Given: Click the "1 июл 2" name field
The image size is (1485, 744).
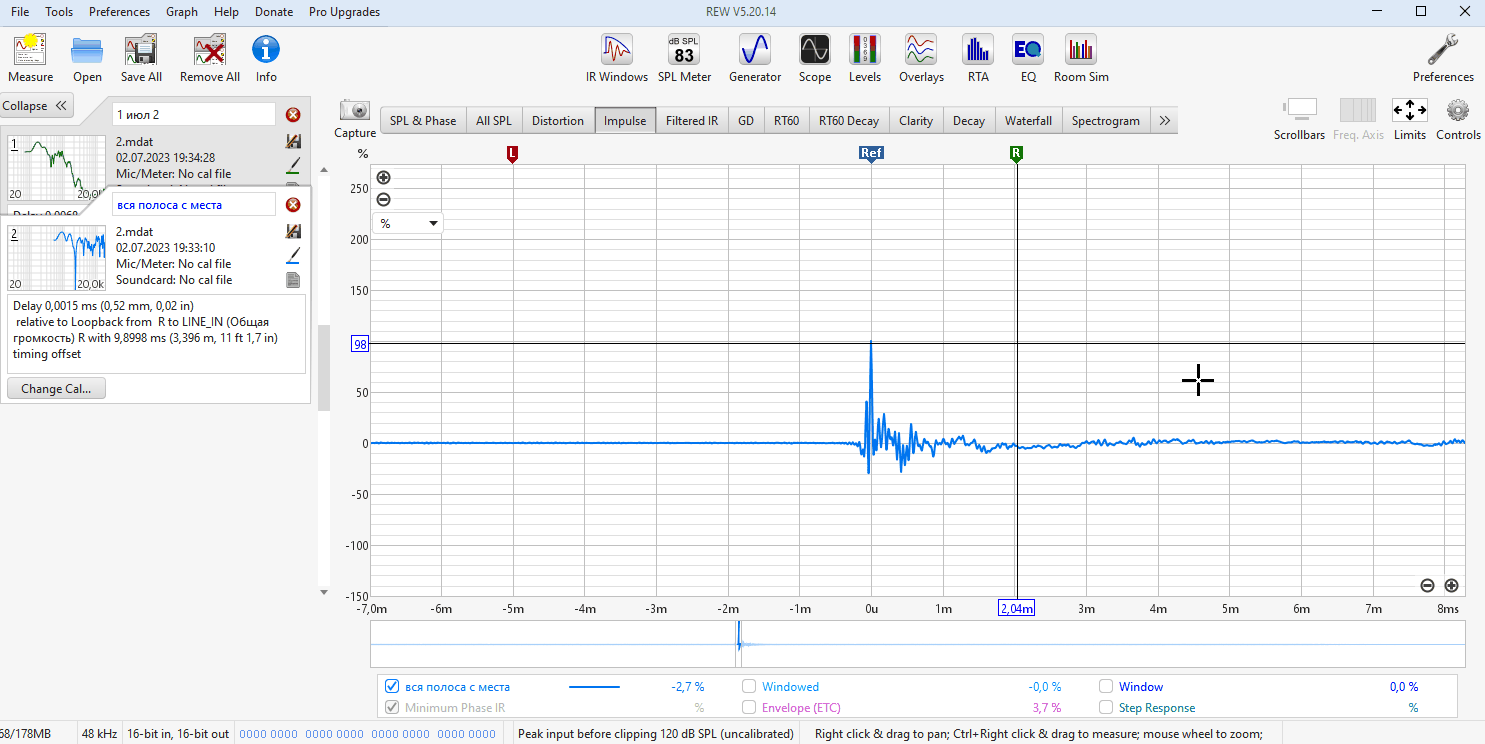Looking at the screenshot, I should tap(193, 115).
